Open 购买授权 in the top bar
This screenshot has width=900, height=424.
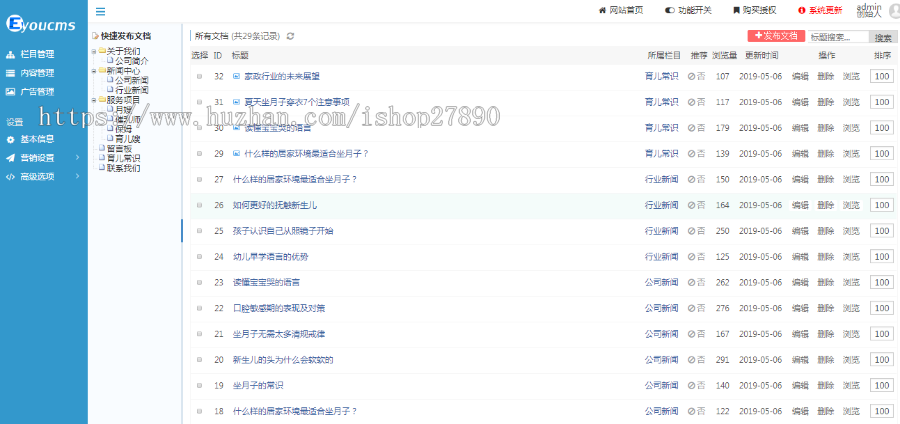click(x=754, y=10)
